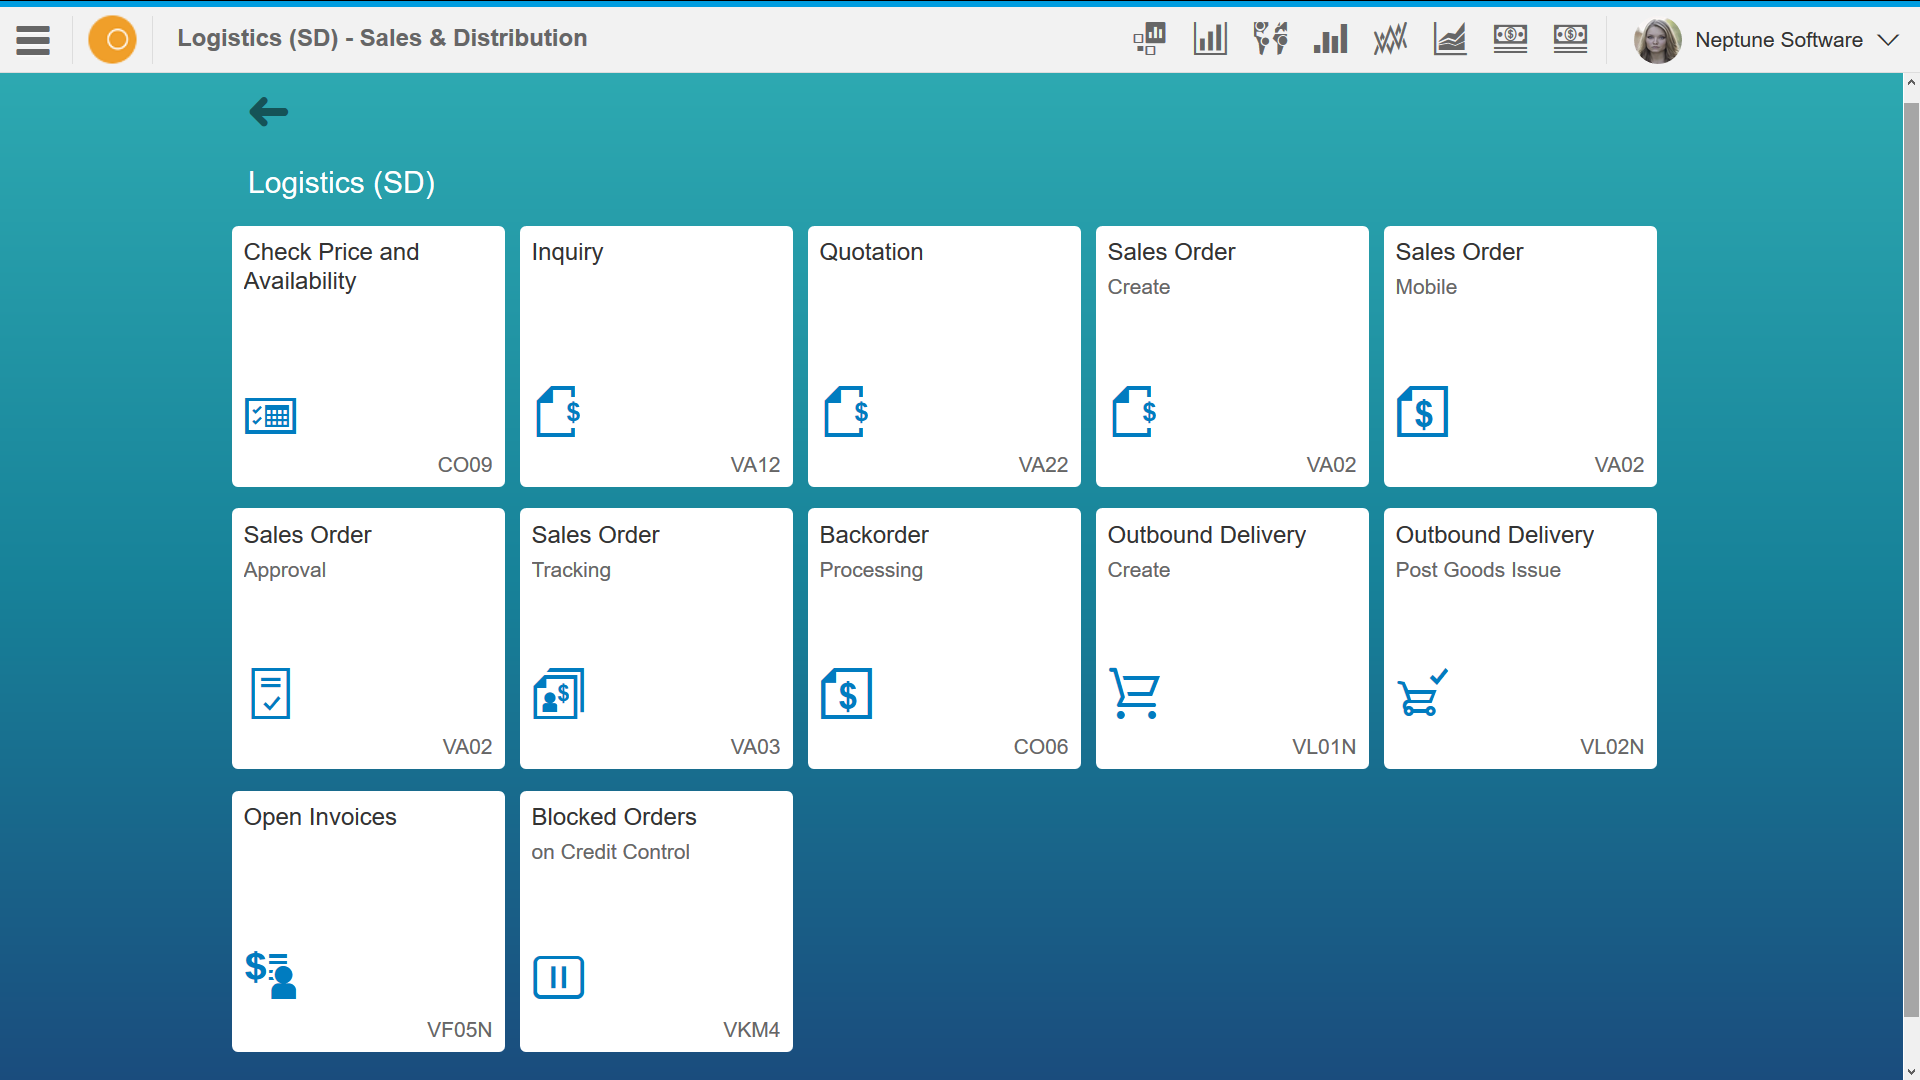Click Sales Order Tracking (VA03) tile
The height and width of the screenshot is (1080, 1920).
point(657,638)
